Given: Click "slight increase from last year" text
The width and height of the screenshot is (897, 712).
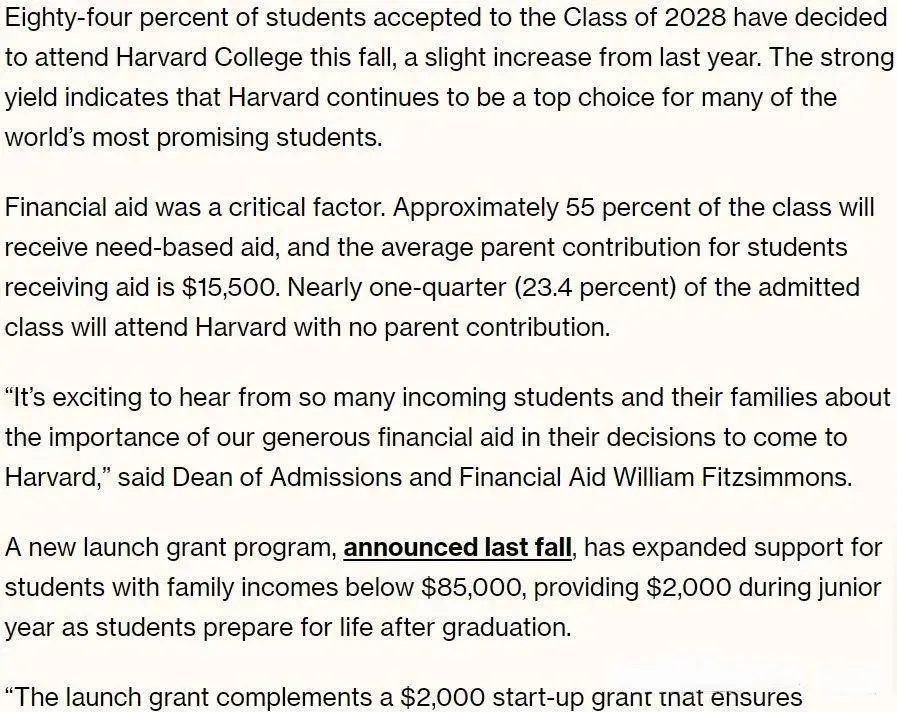Looking at the screenshot, I should pos(594,58).
